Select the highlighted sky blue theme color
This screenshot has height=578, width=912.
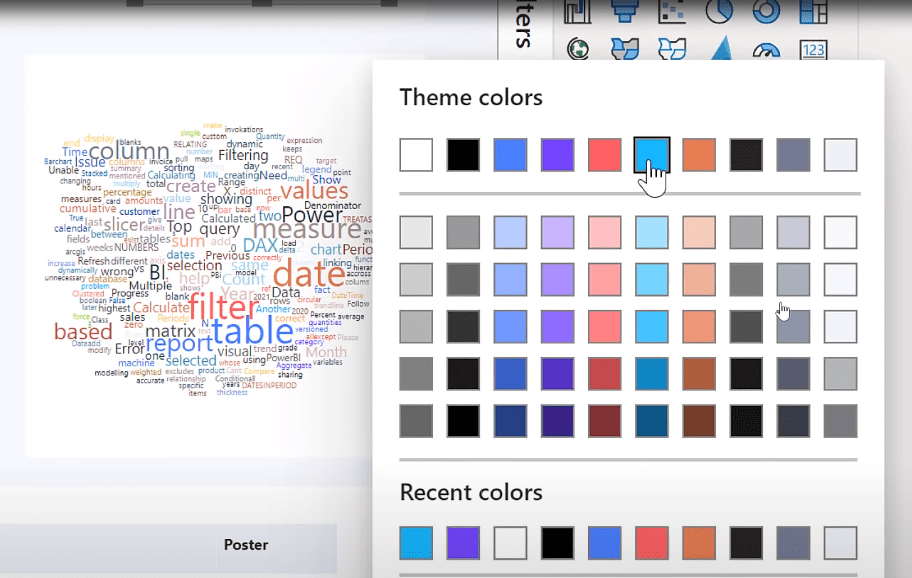tap(651, 155)
